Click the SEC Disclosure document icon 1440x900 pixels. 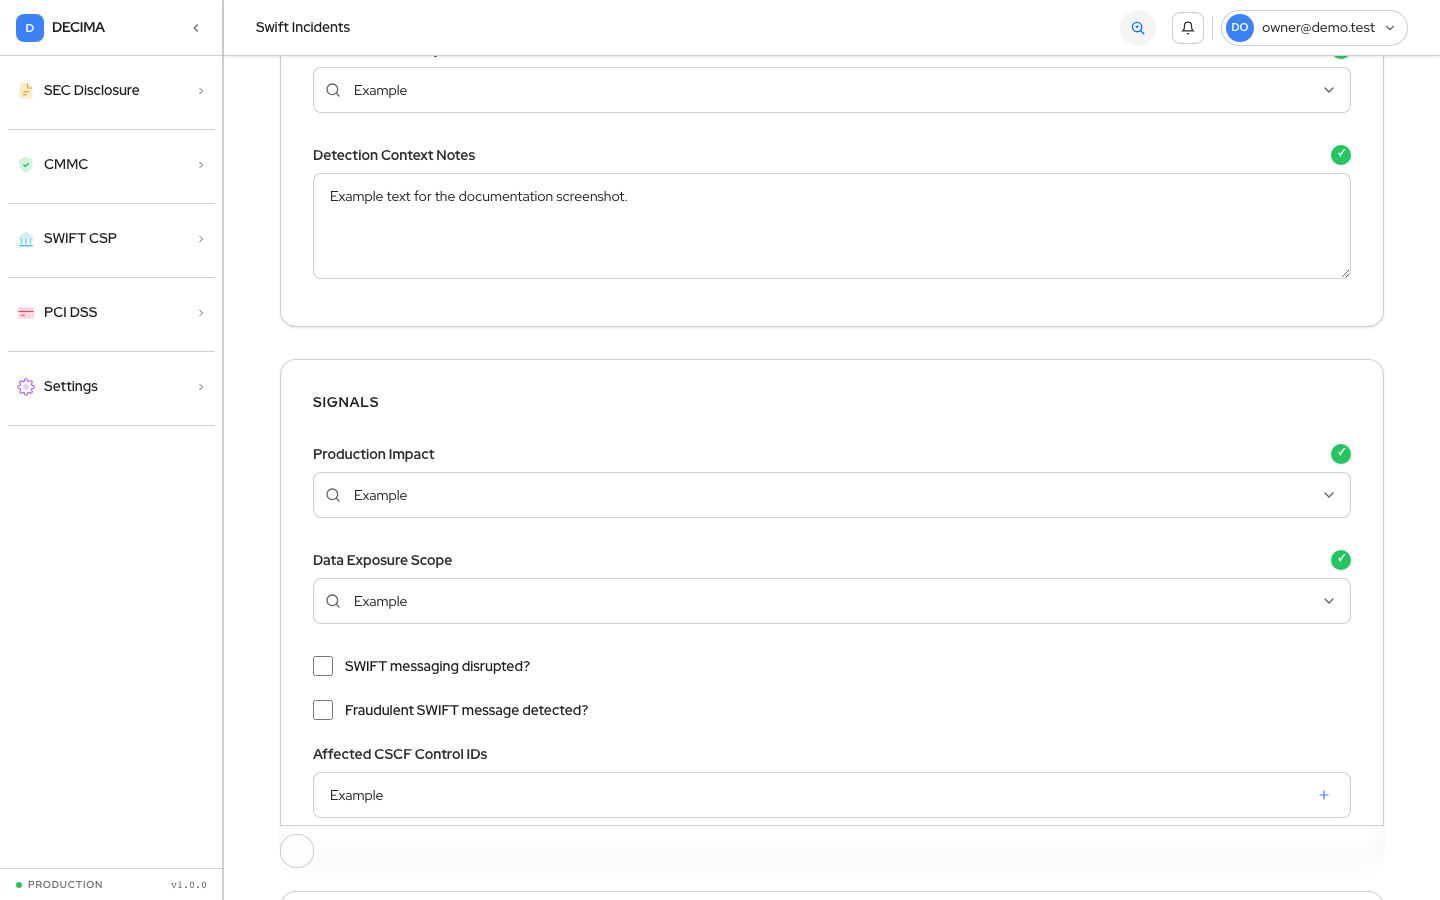26,91
